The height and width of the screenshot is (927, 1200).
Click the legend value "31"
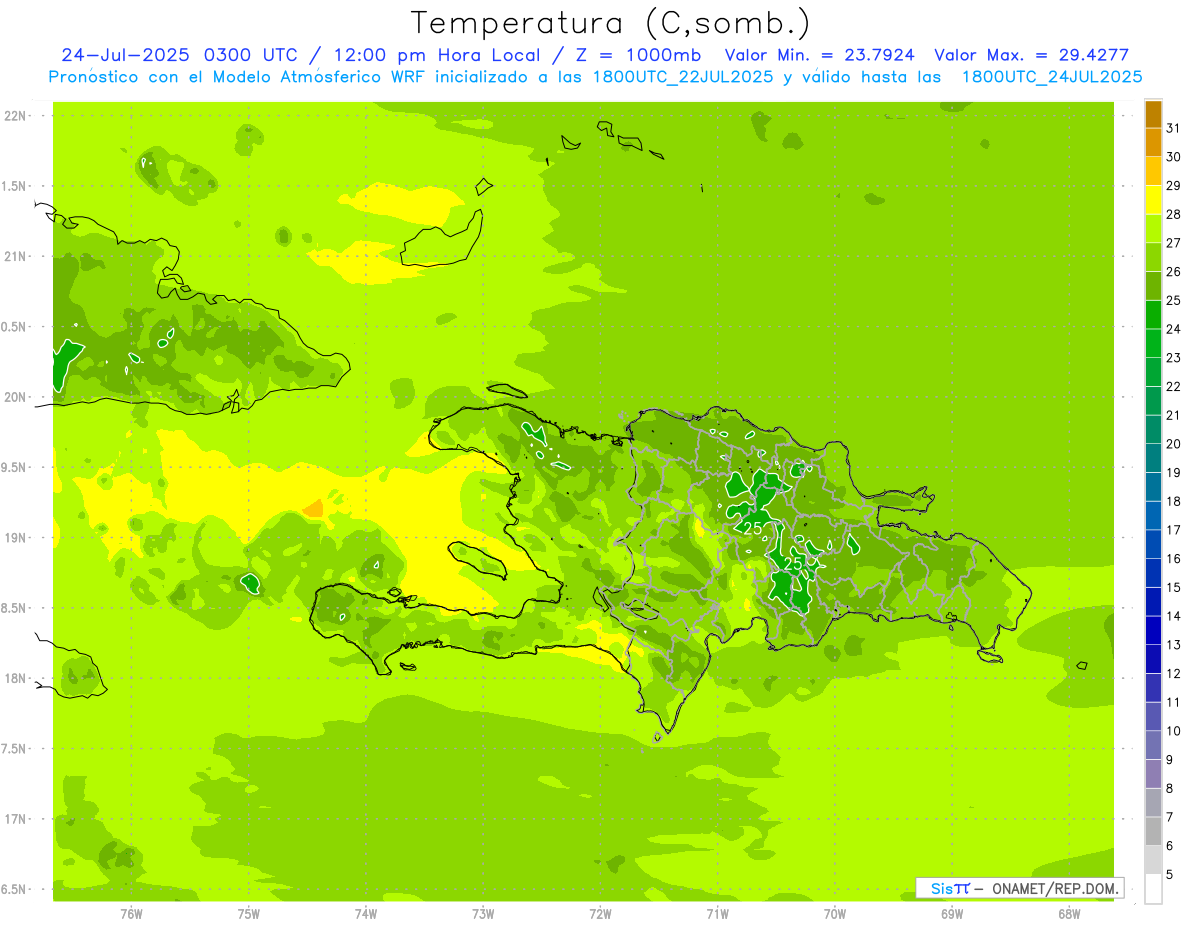(1173, 128)
